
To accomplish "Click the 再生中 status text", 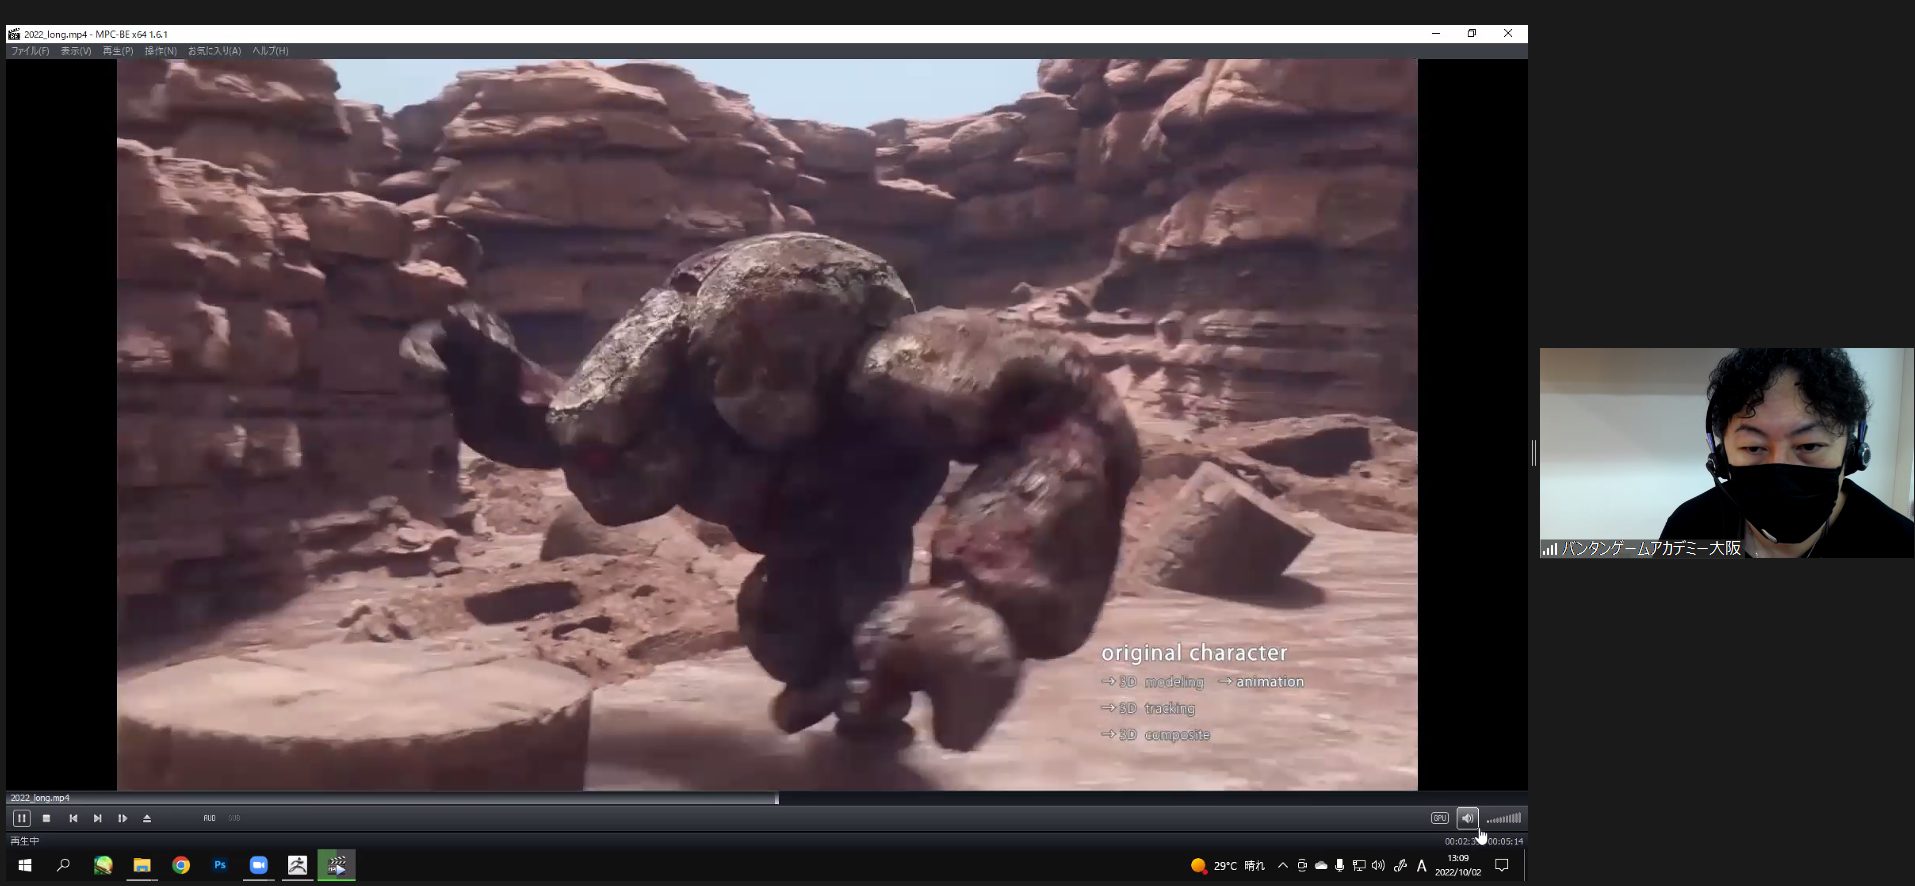I will [x=25, y=841].
